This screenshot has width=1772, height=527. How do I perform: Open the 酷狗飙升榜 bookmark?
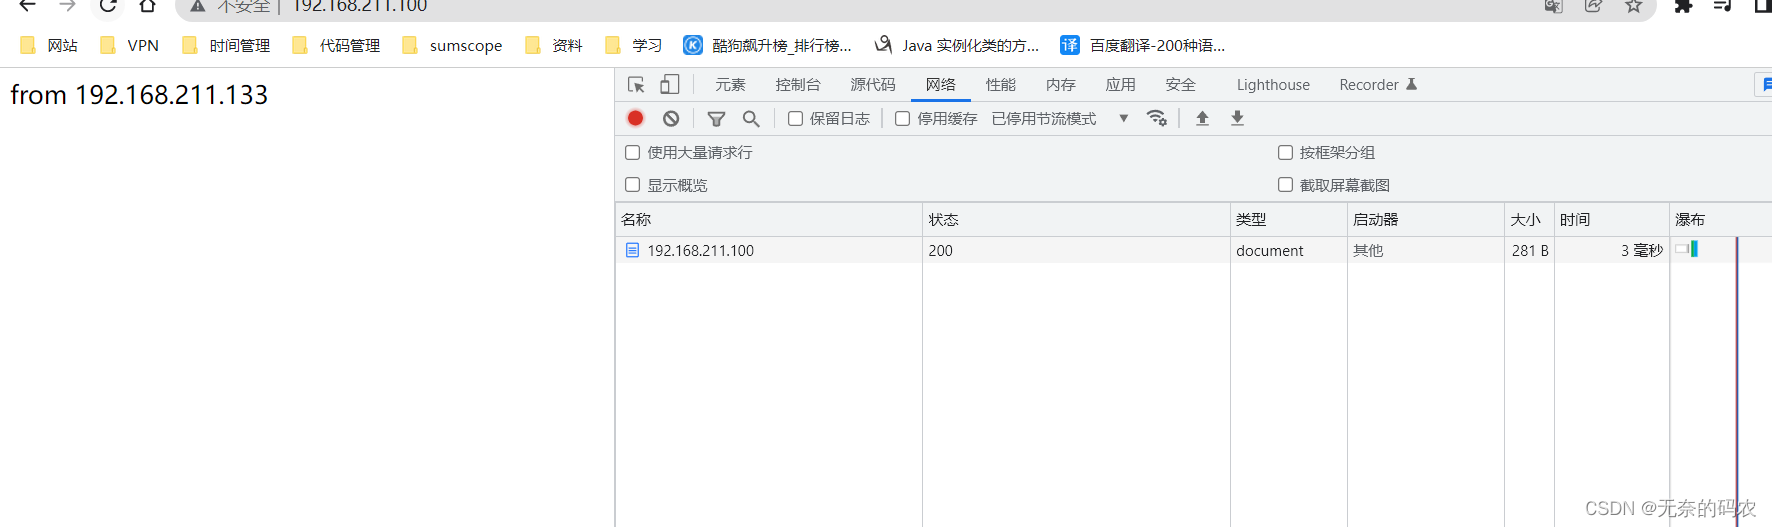(768, 45)
